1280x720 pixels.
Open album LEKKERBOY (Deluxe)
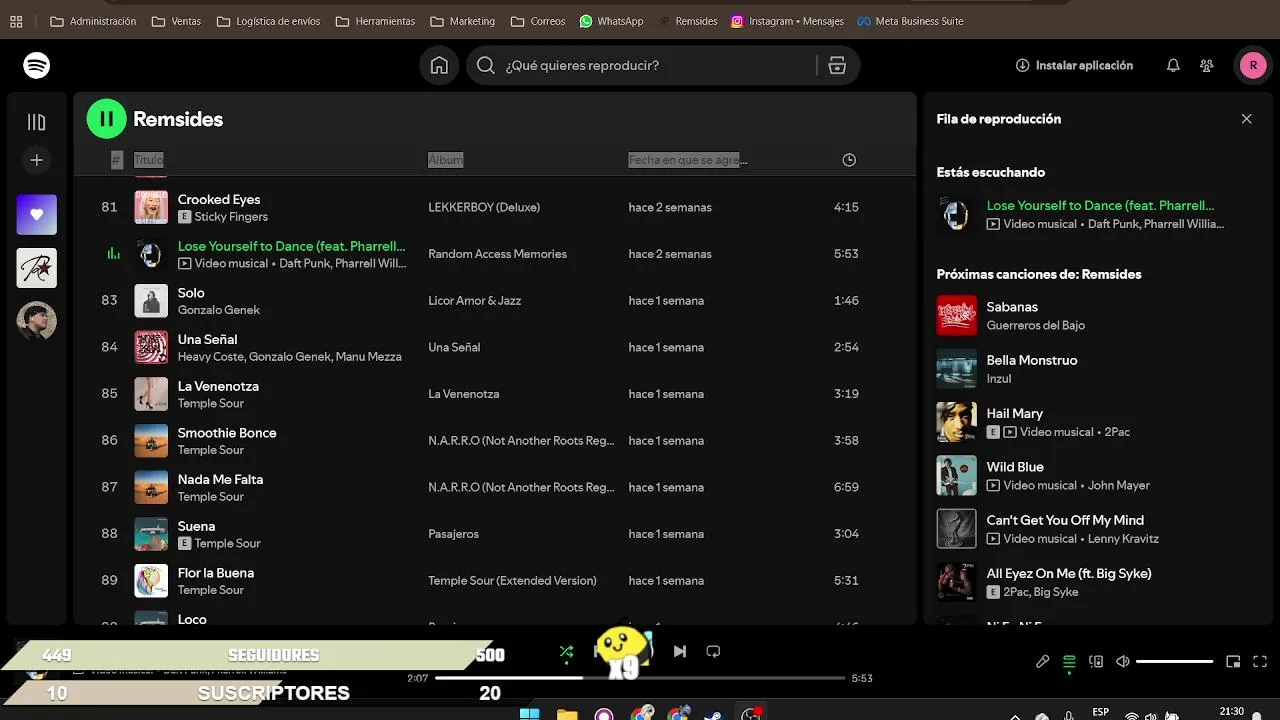[484, 207]
